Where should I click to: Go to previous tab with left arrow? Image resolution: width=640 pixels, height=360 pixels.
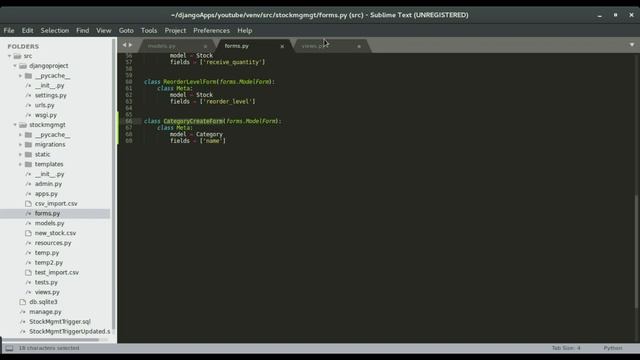pyautogui.click(x=124, y=45)
